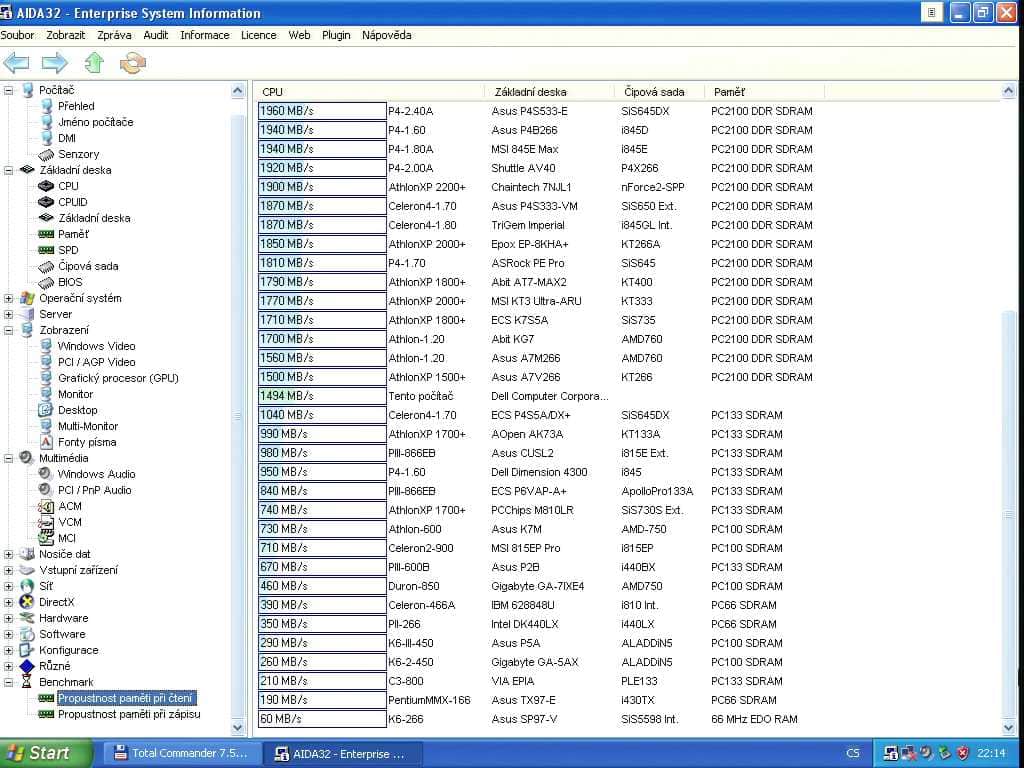The image size is (1024, 768).
Task: Click the green Up arrow toolbar icon
Action: click(x=94, y=63)
